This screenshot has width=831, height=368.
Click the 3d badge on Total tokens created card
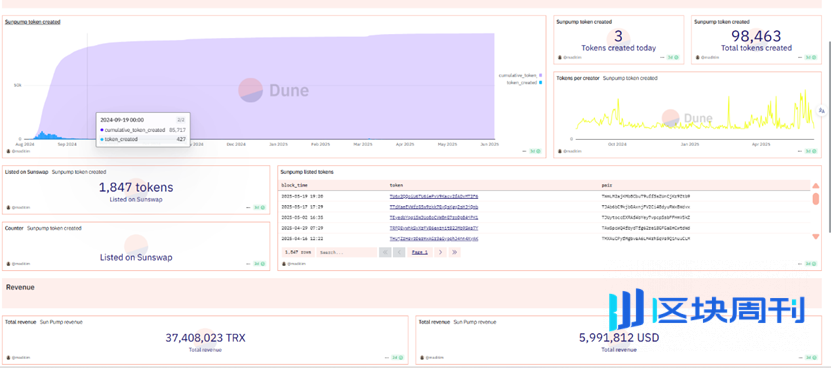coord(811,57)
